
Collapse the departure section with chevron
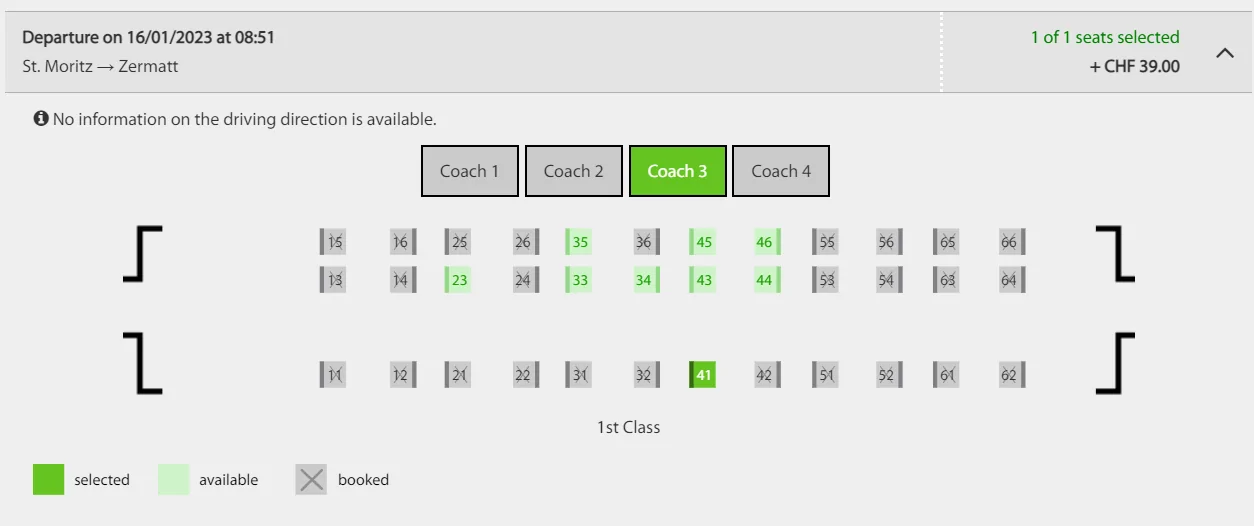(x=1224, y=53)
